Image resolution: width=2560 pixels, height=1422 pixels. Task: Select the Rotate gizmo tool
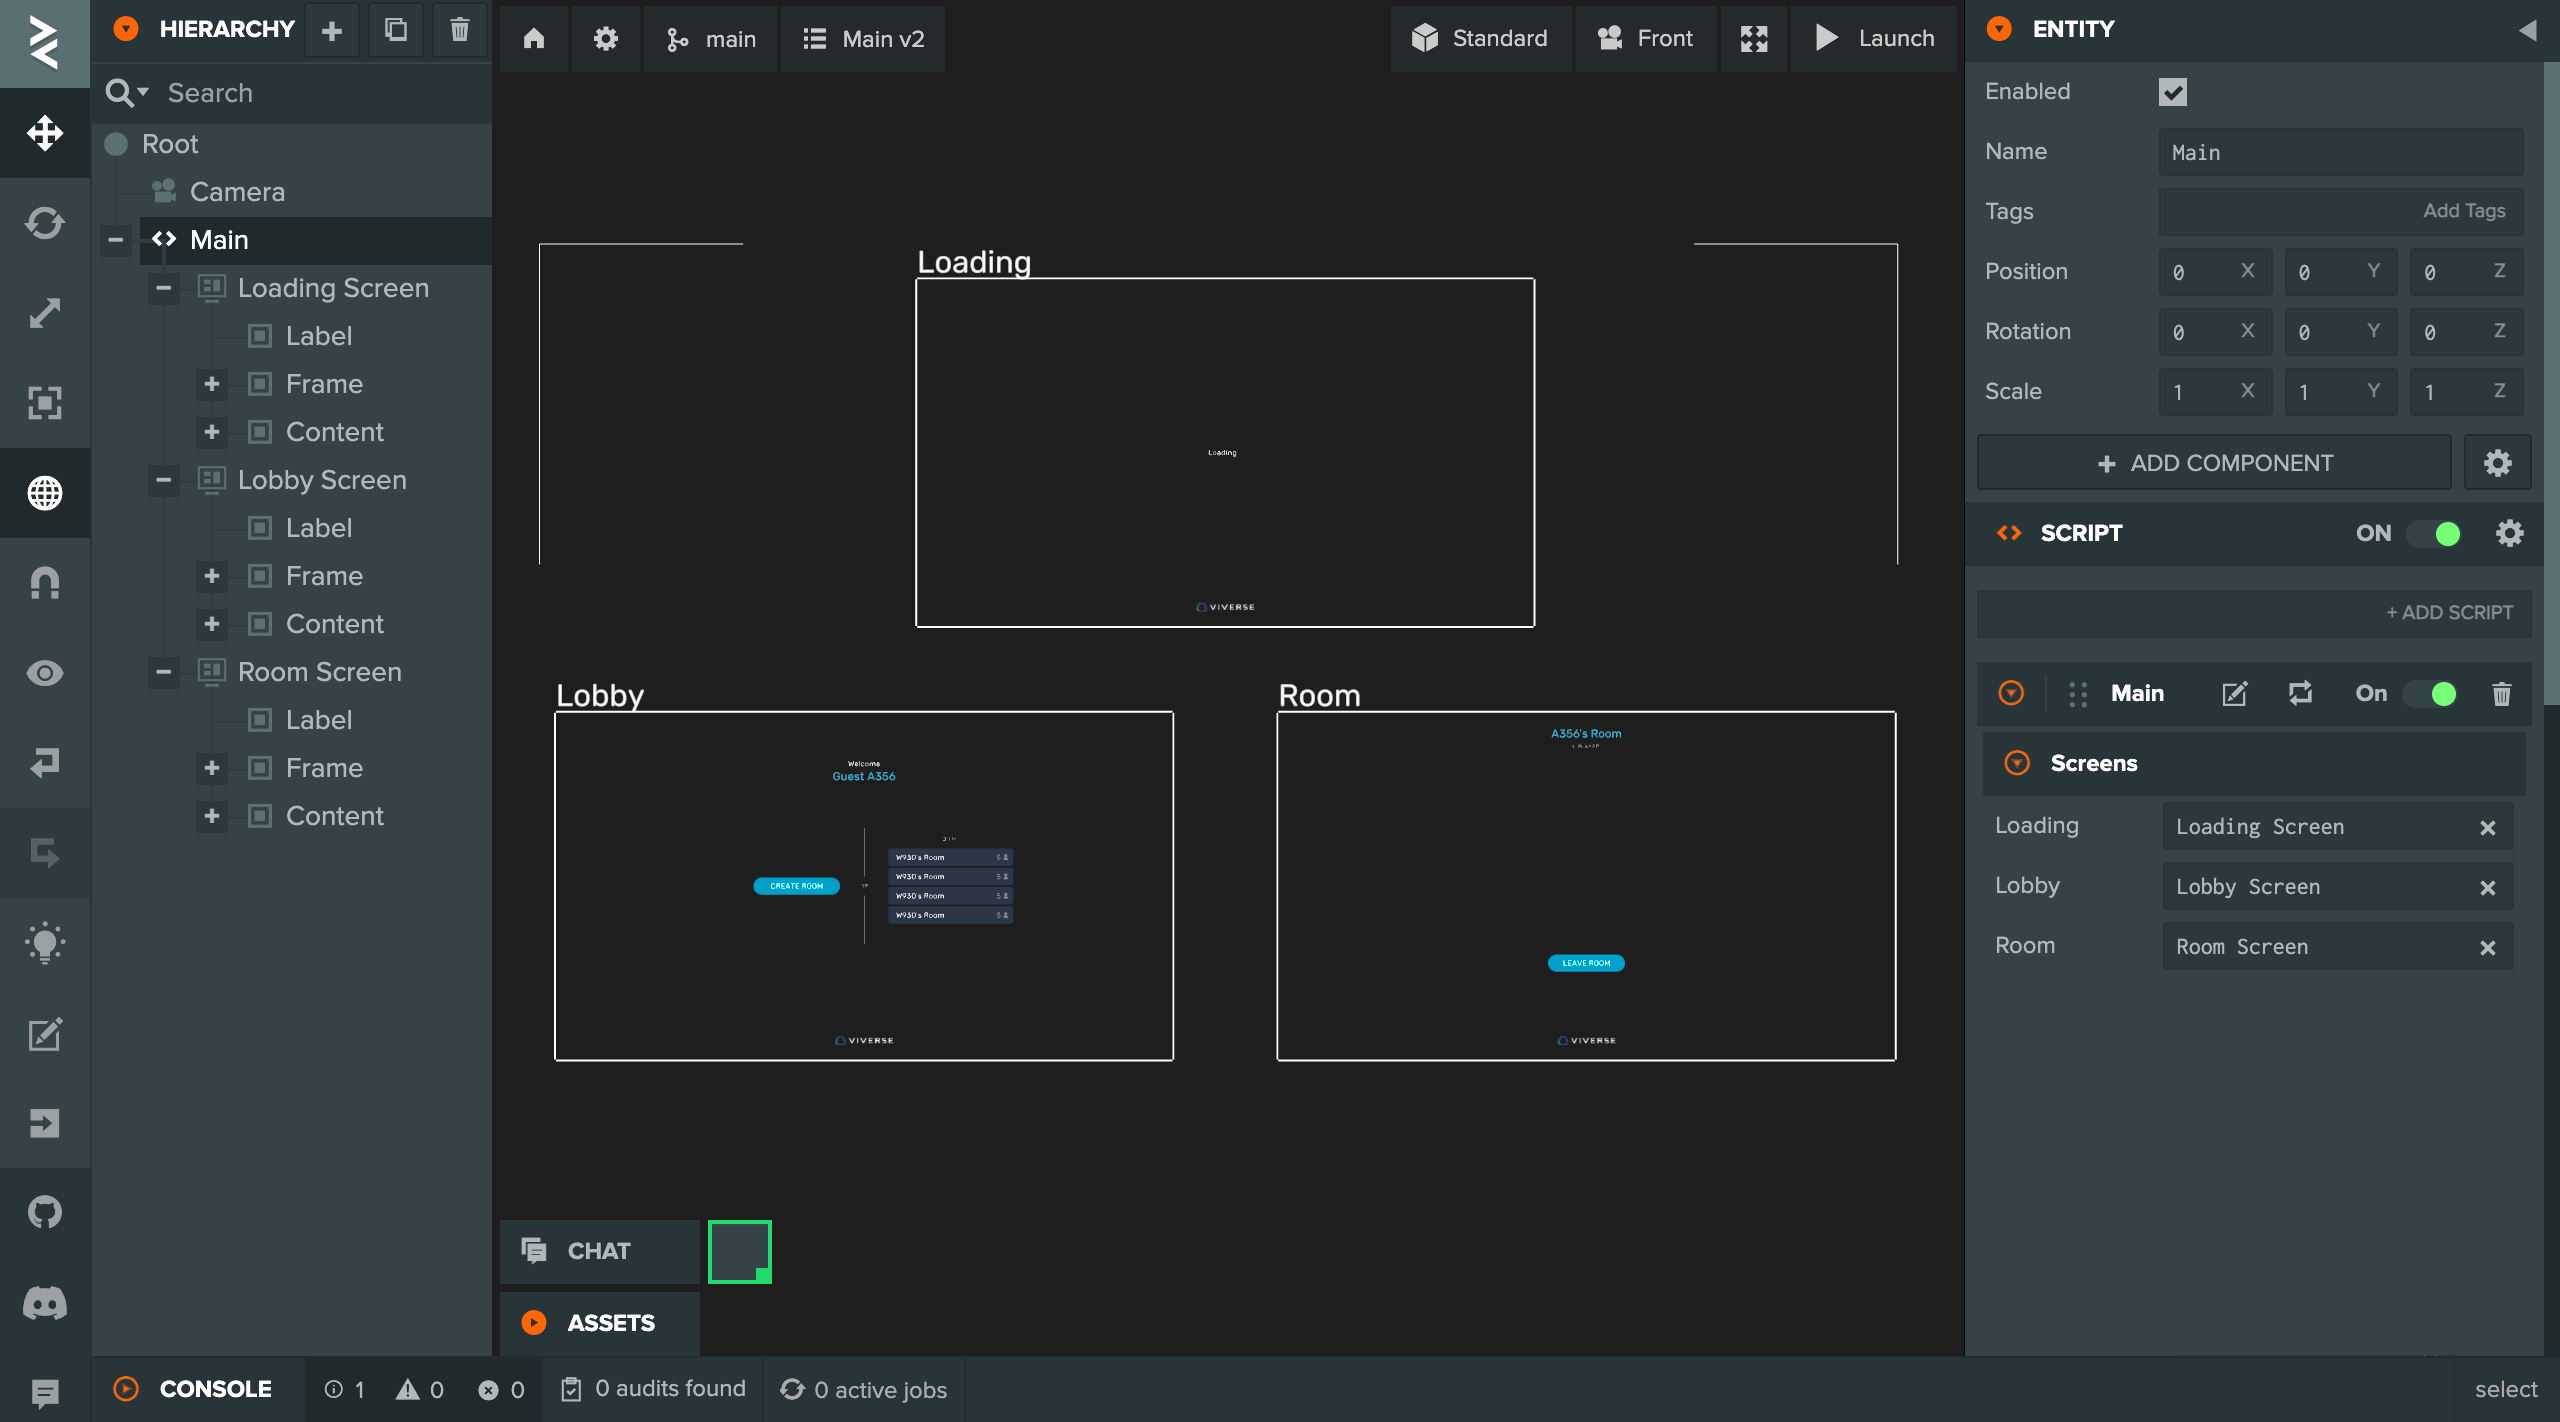[x=45, y=223]
